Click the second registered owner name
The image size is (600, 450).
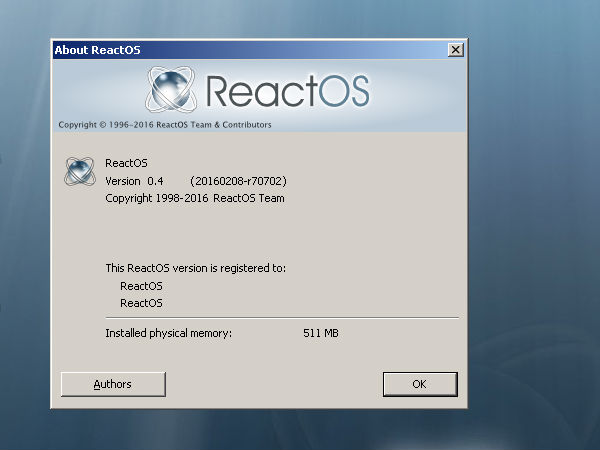coord(141,303)
